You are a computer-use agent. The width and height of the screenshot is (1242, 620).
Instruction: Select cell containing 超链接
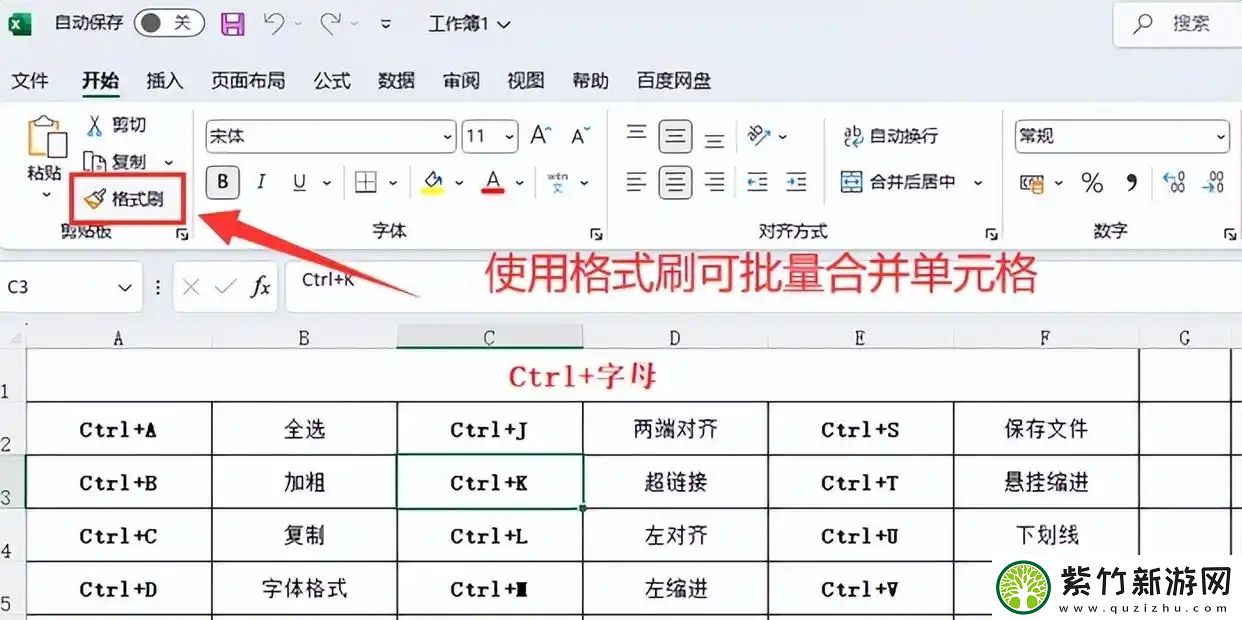pos(675,482)
